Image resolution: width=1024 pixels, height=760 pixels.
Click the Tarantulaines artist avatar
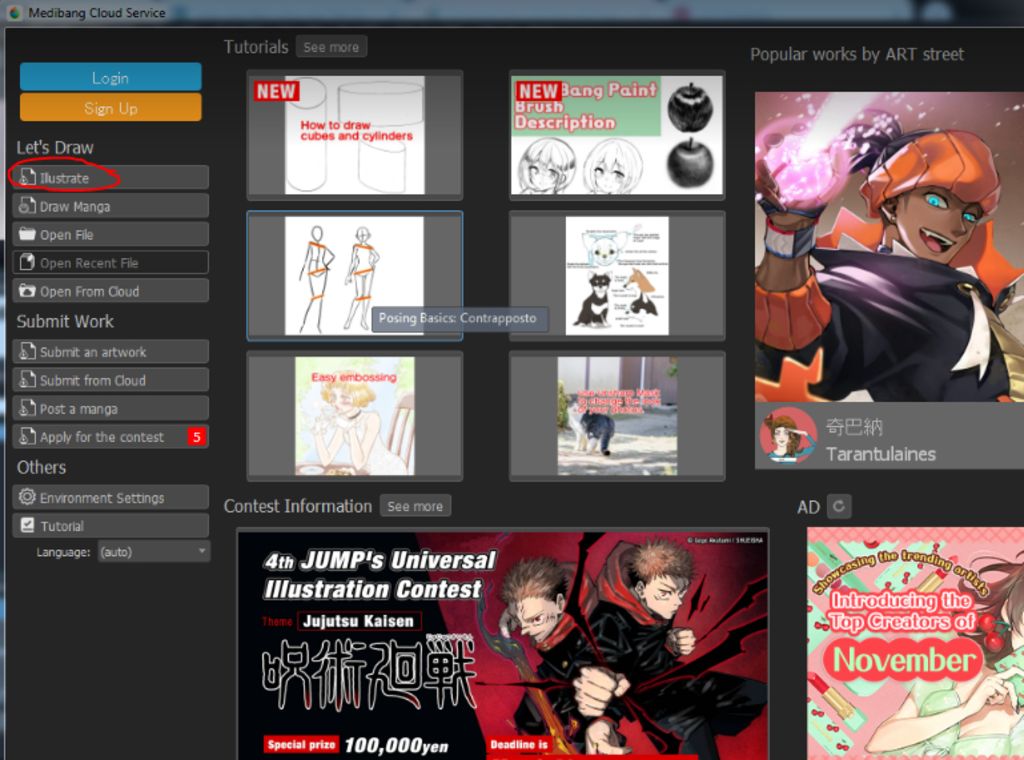788,435
